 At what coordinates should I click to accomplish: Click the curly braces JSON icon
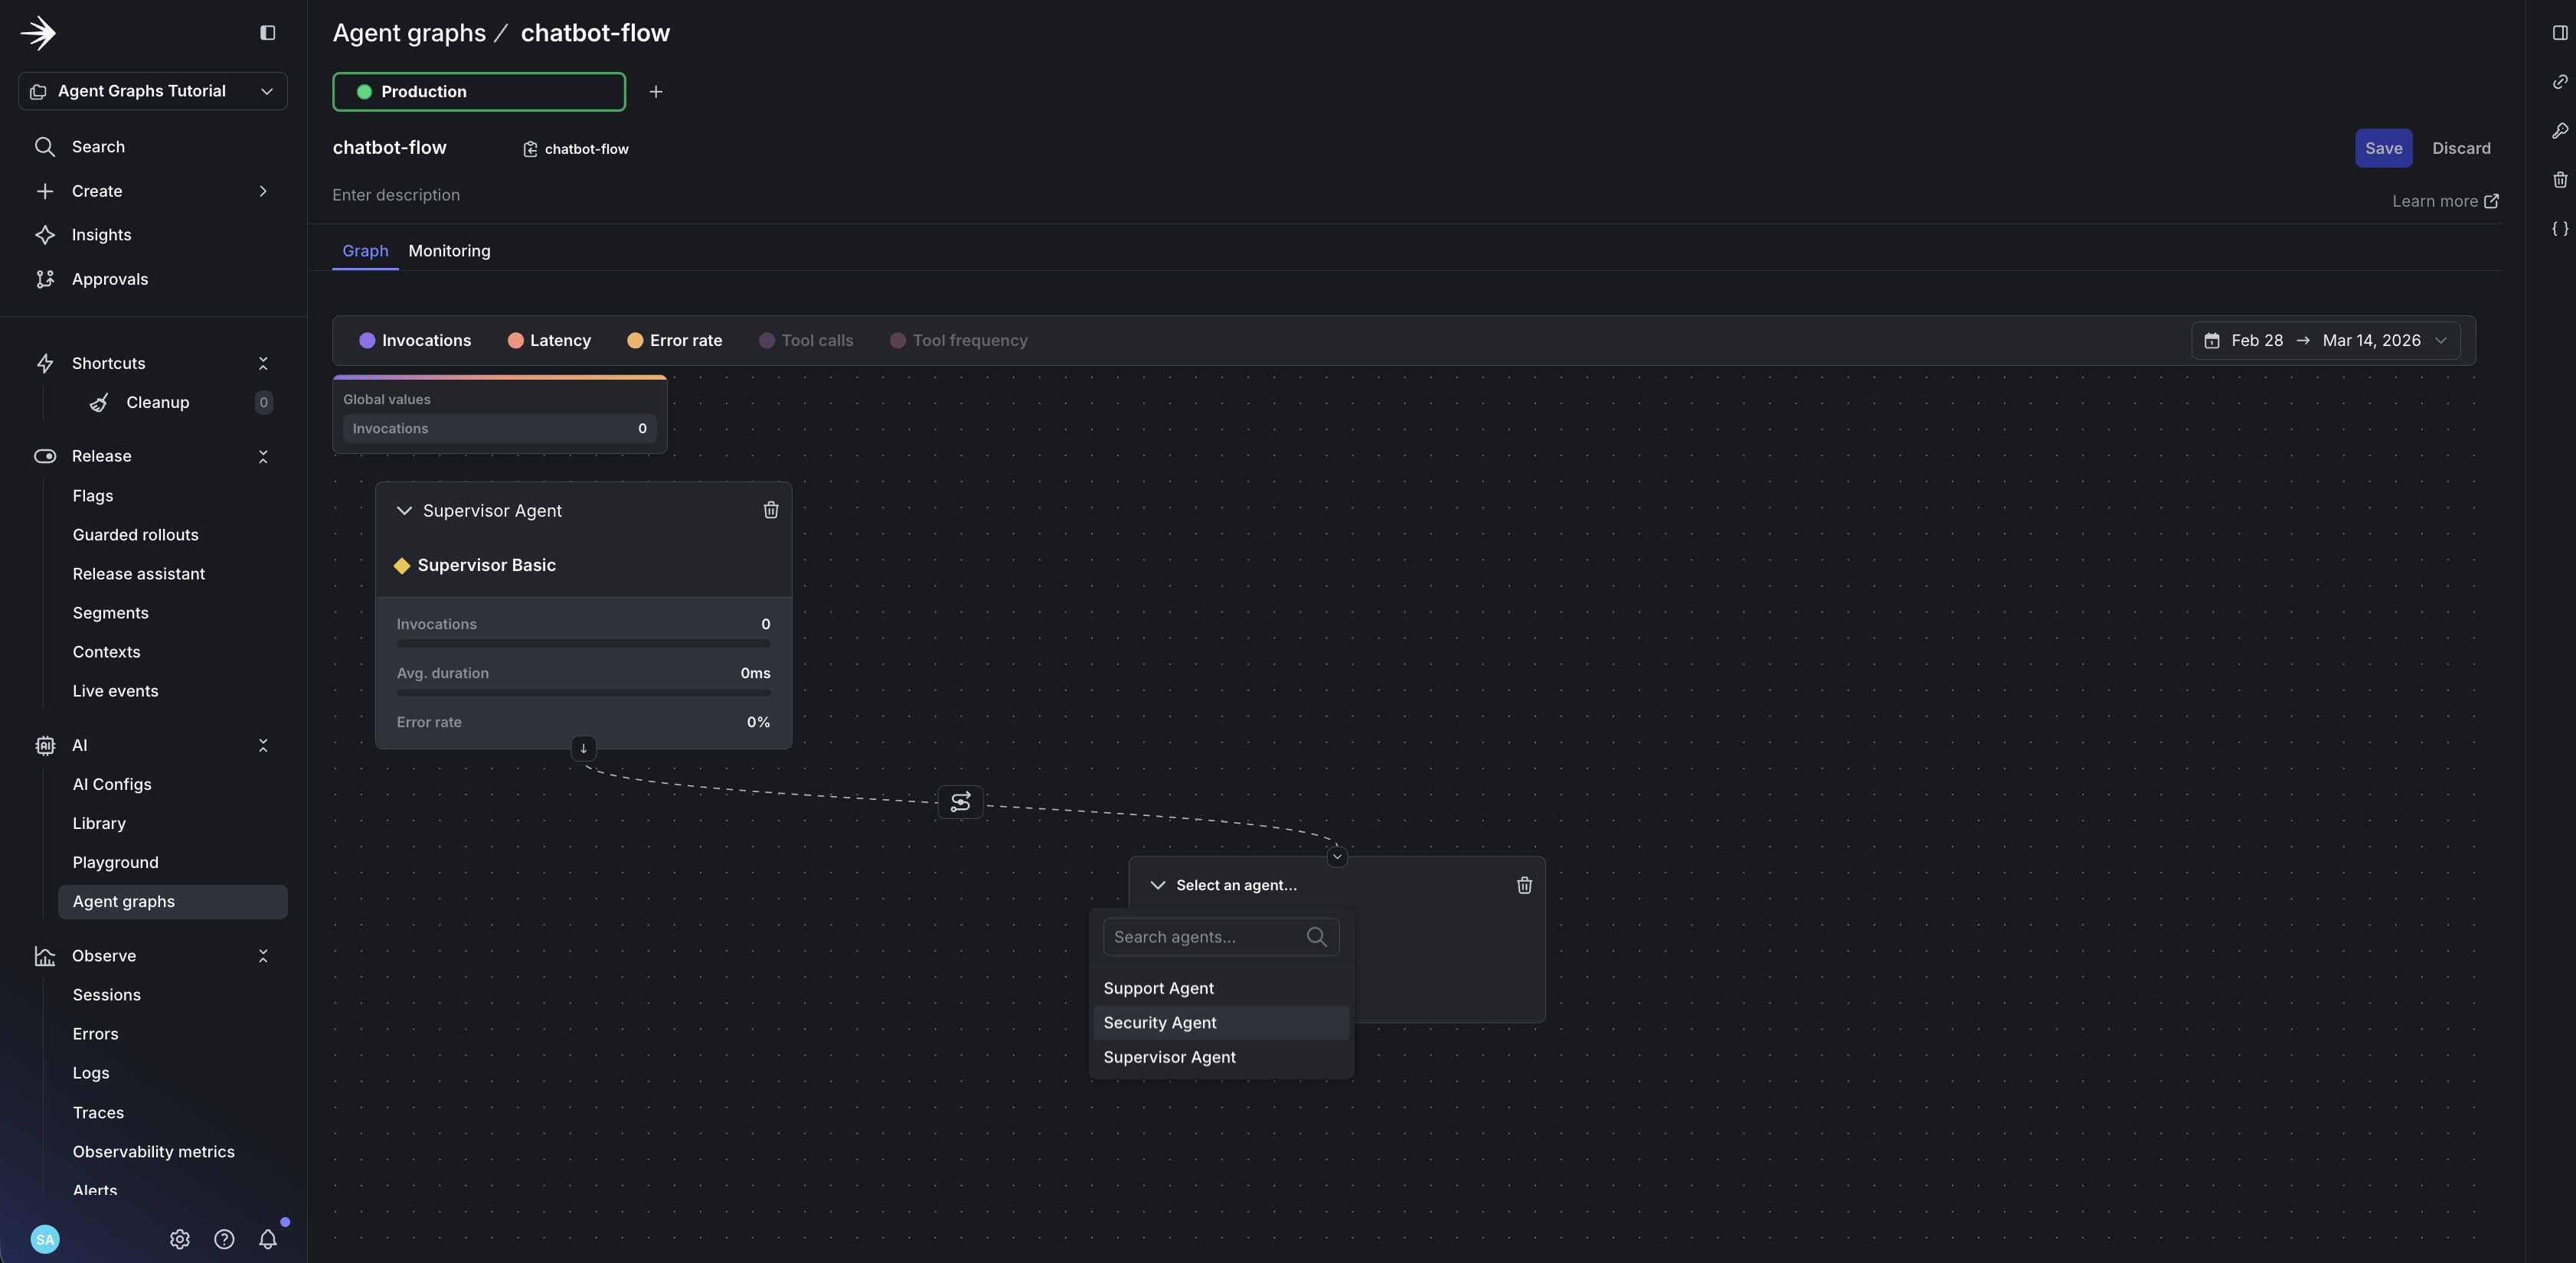click(x=2559, y=229)
